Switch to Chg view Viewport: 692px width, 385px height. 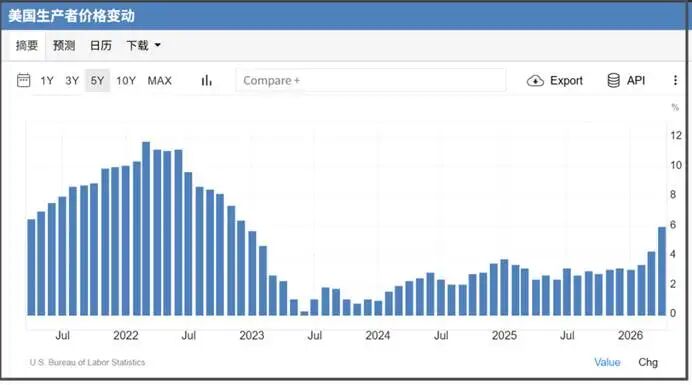click(x=648, y=362)
